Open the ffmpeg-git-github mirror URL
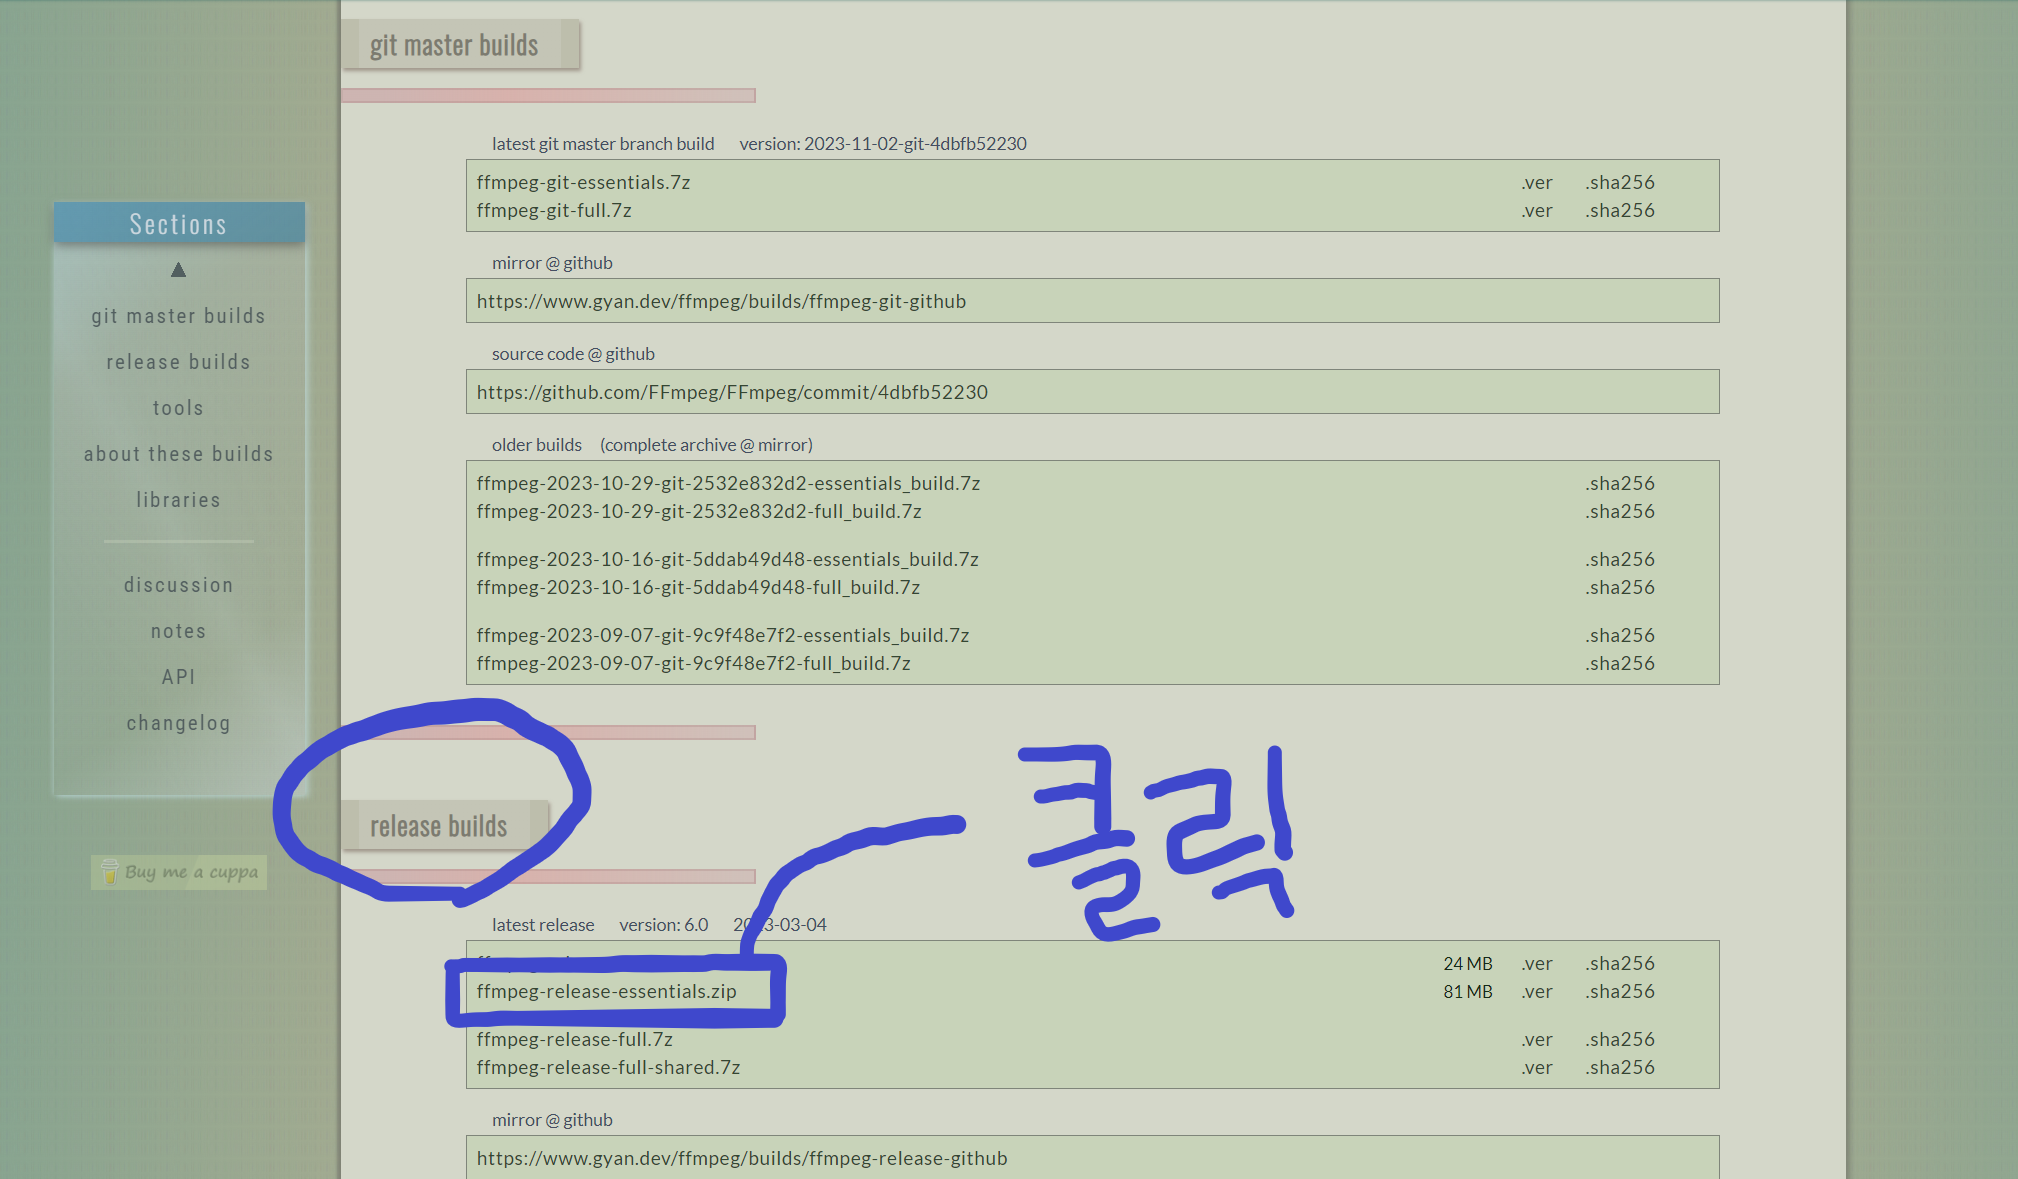 (x=721, y=301)
